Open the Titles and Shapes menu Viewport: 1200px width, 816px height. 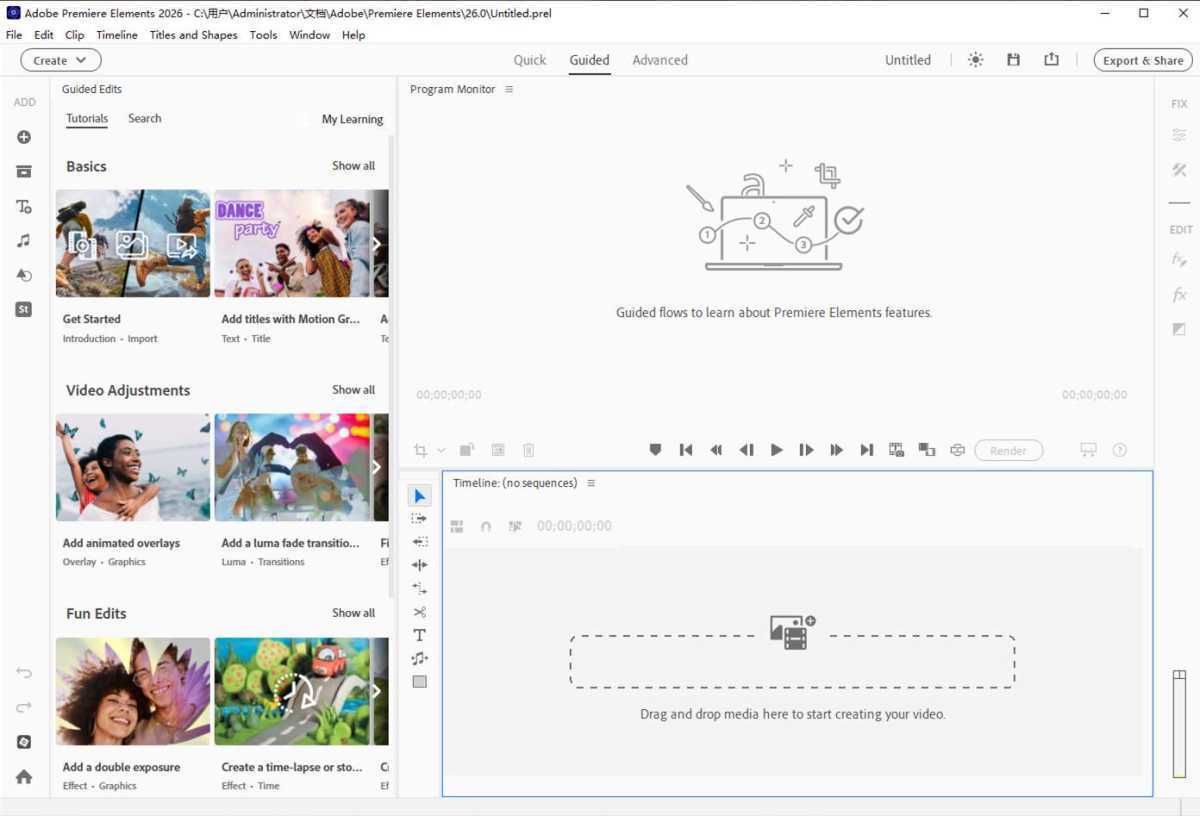(194, 35)
